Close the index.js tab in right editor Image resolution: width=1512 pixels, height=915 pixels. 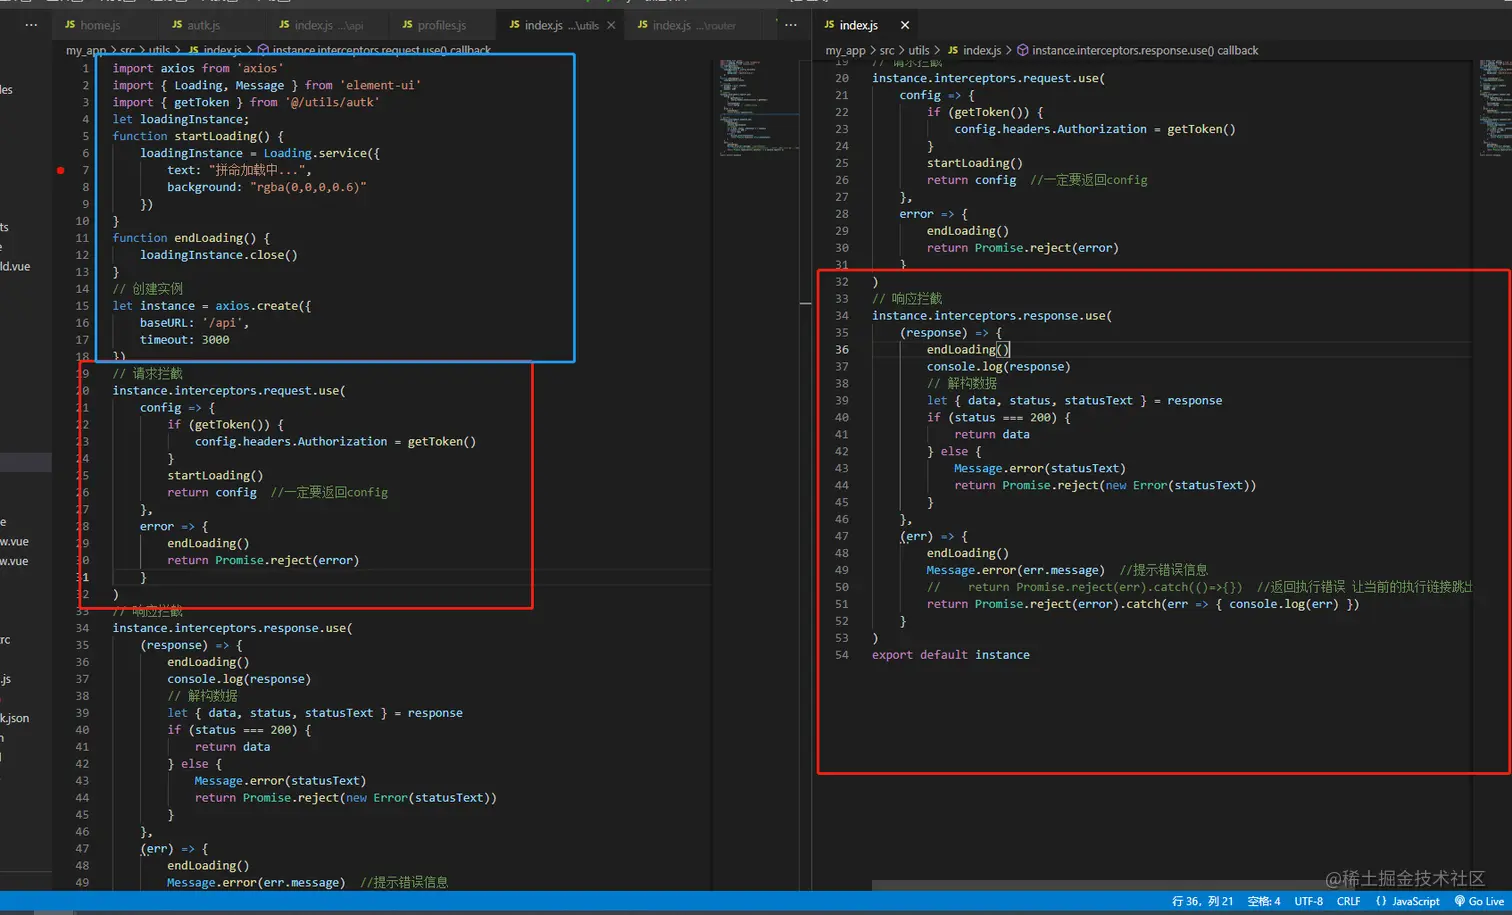pos(904,25)
